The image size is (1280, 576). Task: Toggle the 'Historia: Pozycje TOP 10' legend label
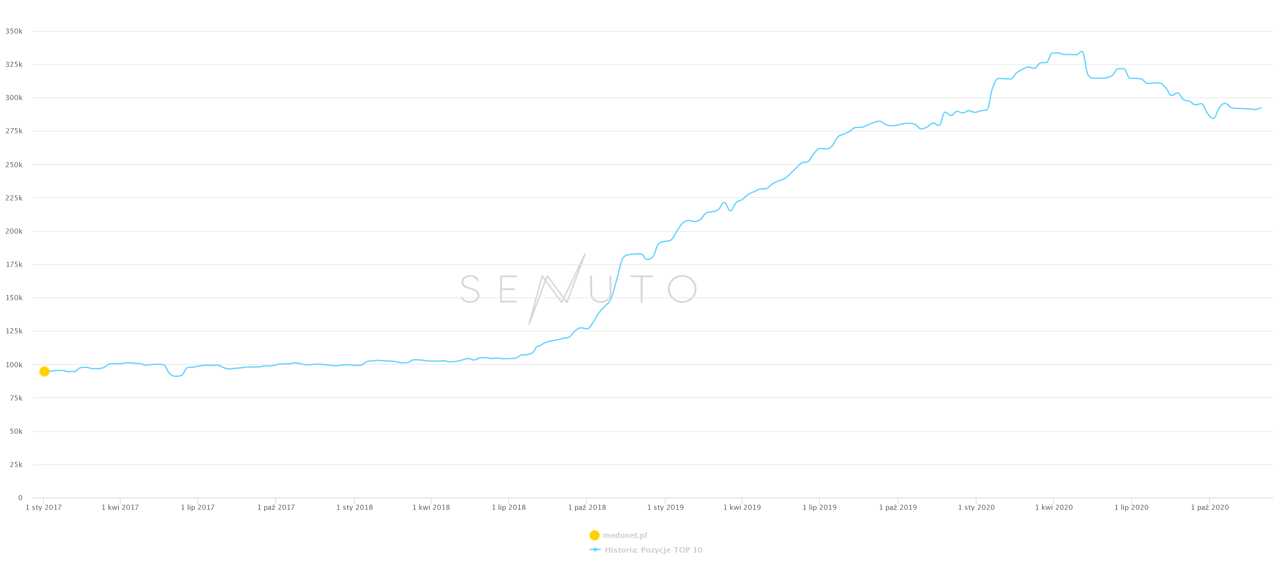pos(653,550)
